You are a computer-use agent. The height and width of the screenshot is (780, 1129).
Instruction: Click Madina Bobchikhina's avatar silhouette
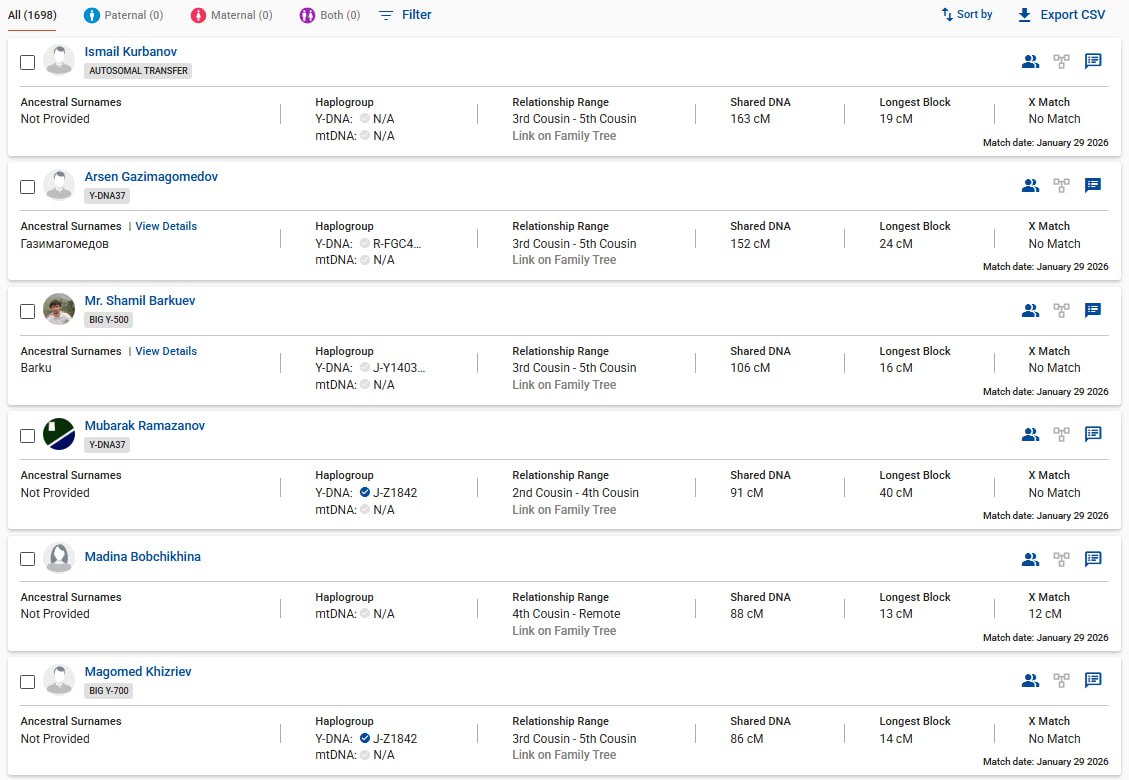click(x=59, y=558)
